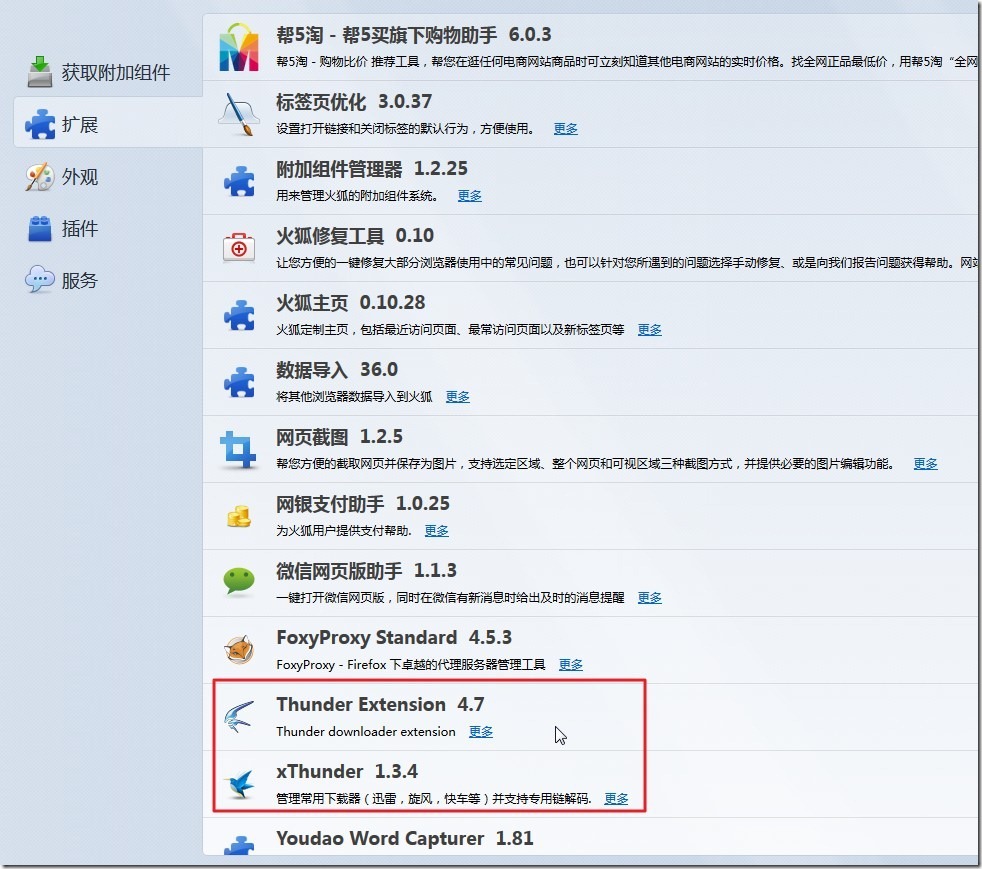
Task: Switch to the 外观 category
Action: pos(108,177)
